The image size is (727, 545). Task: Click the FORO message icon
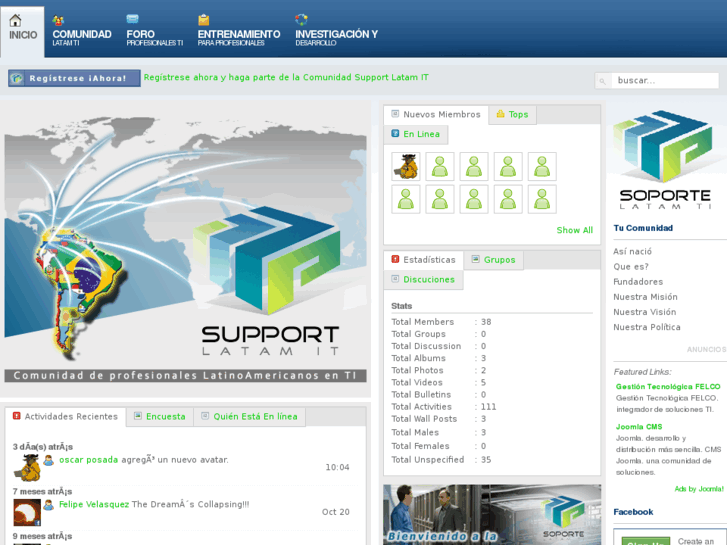132,19
